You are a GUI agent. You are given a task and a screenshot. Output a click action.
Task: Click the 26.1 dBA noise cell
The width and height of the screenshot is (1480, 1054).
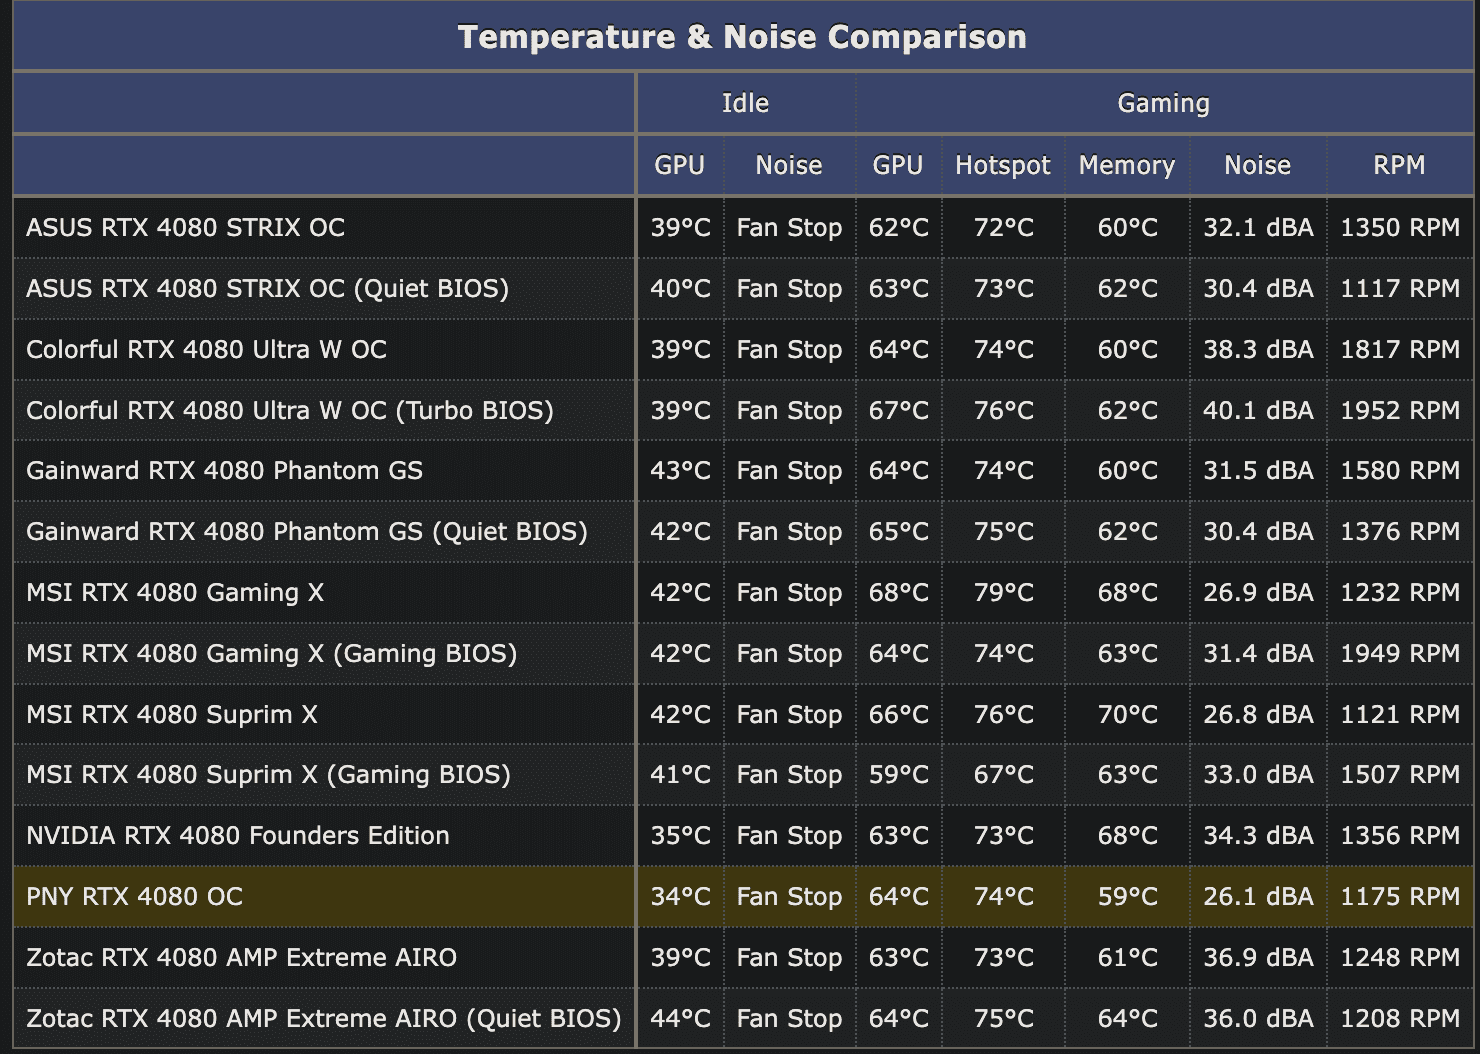(x=1257, y=896)
